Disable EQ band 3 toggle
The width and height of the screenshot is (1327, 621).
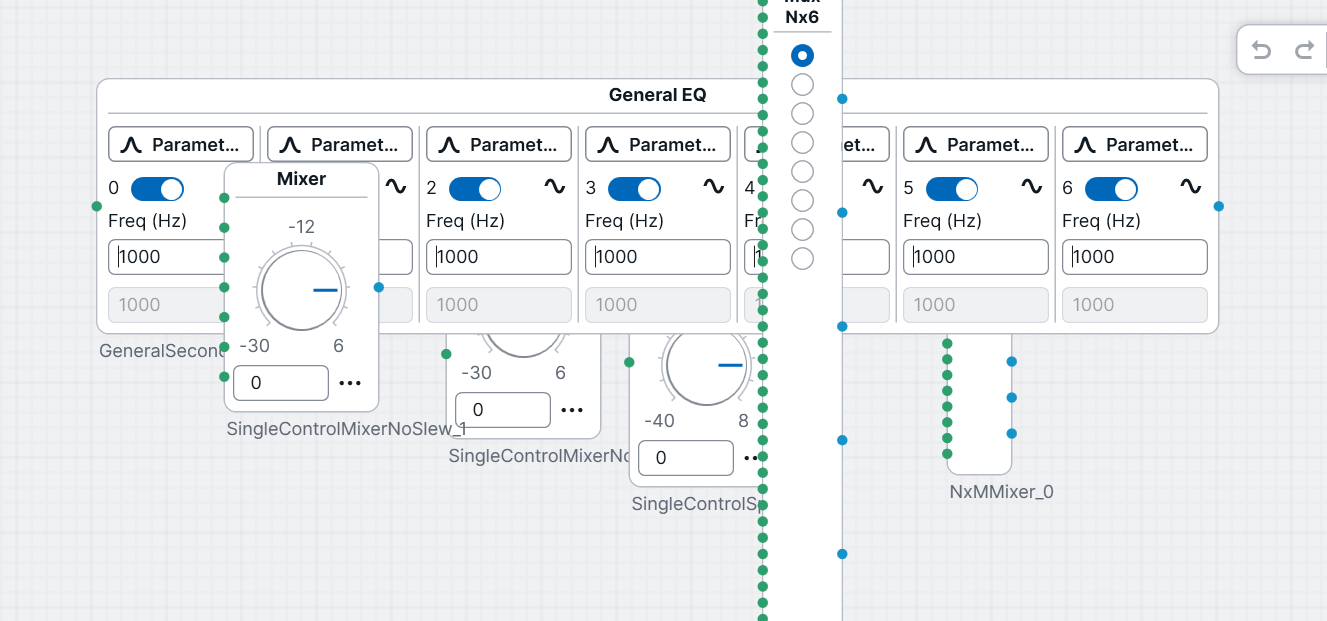634,189
